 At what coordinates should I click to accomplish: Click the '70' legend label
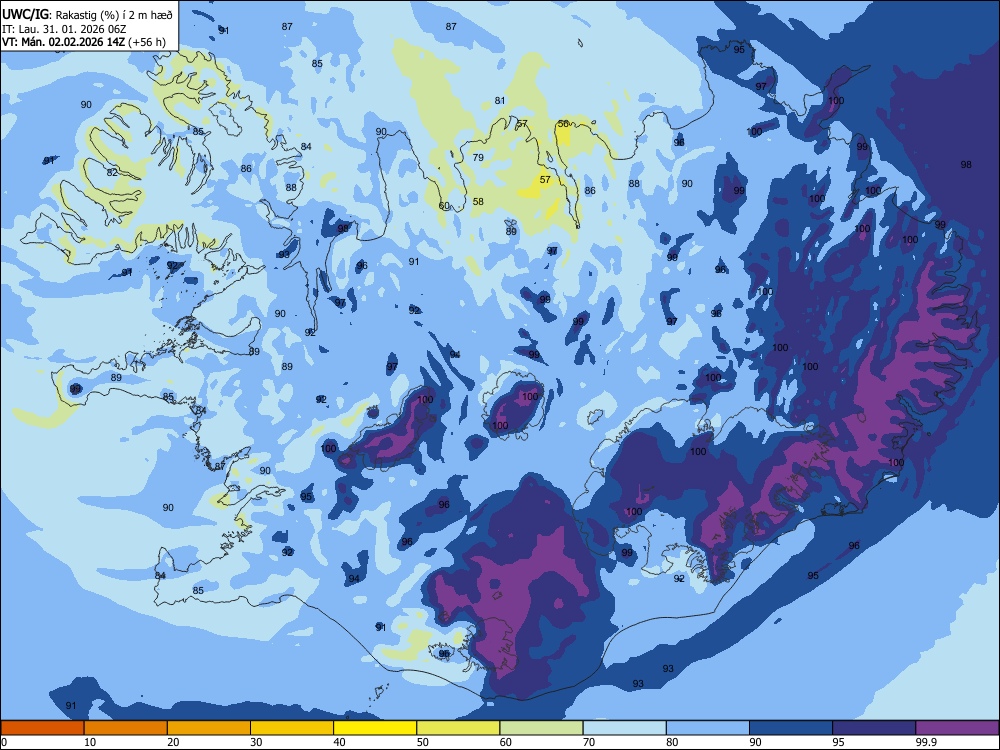(x=589, y=742)
